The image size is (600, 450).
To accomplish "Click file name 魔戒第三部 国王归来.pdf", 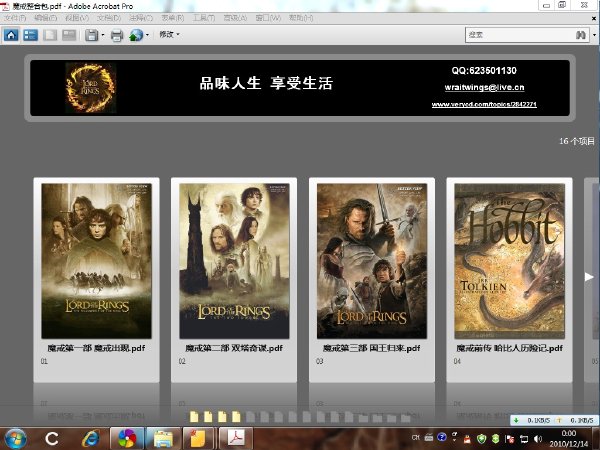I will (372, 348).
